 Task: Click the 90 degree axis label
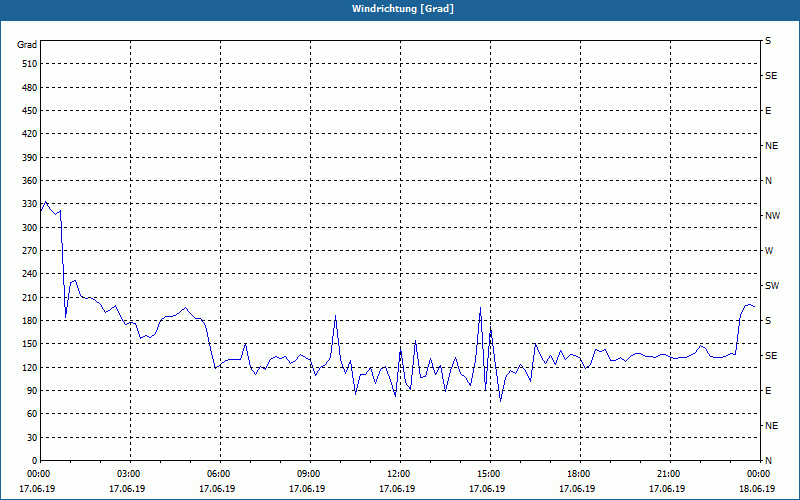32,391
